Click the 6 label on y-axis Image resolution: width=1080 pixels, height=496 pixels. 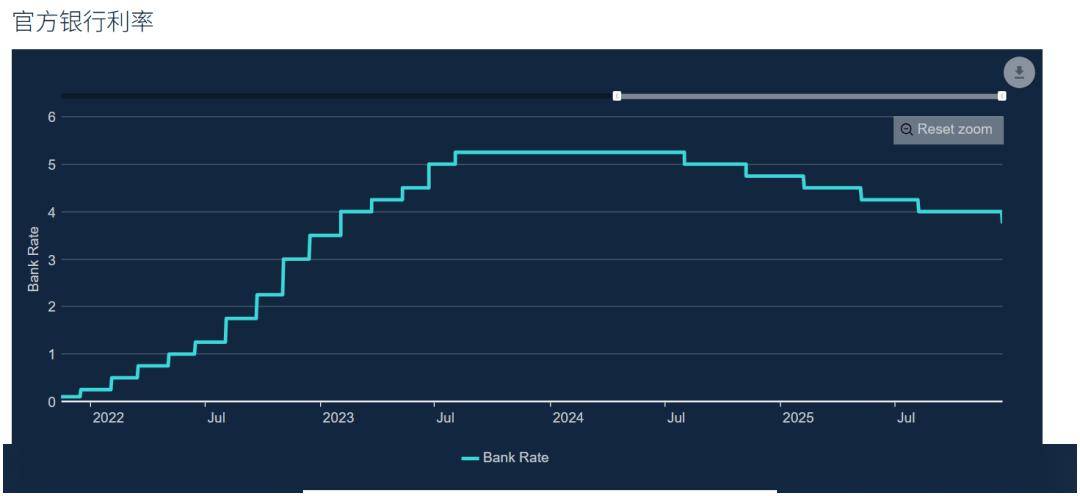tap(51, 117)
